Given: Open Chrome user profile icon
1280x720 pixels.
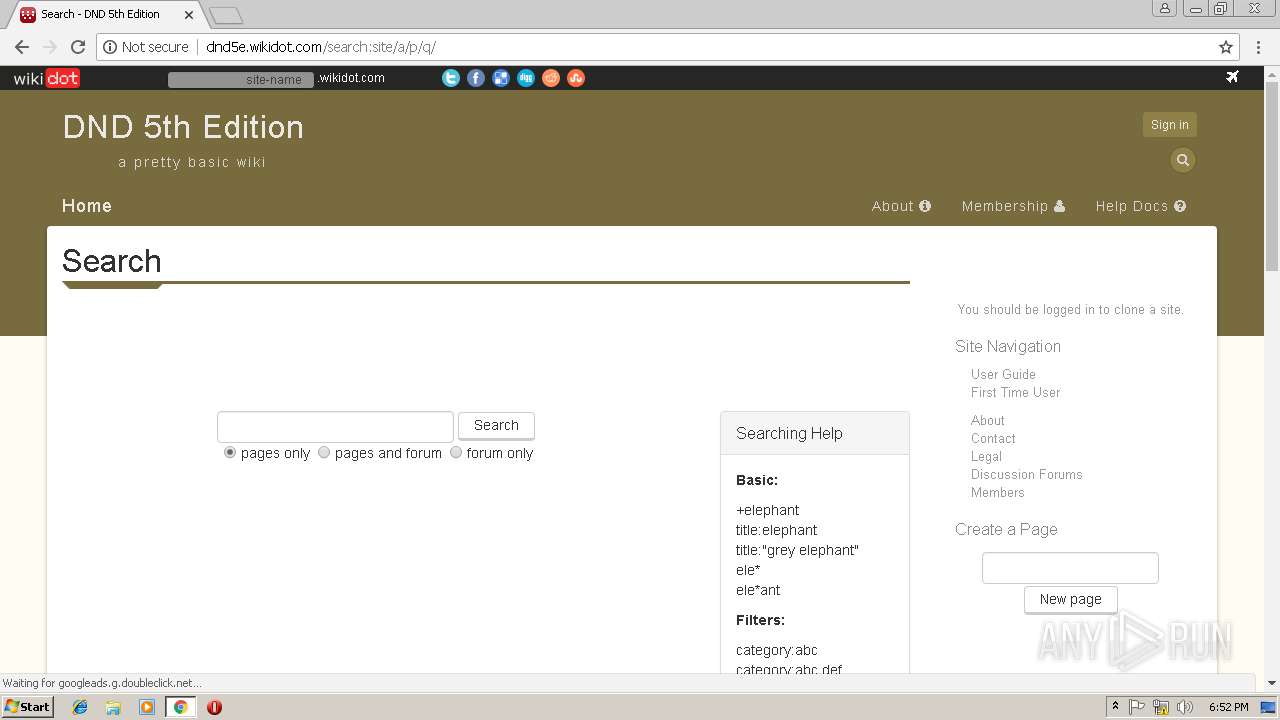Looking at the screenshot, I should (x=1165, y=9).
